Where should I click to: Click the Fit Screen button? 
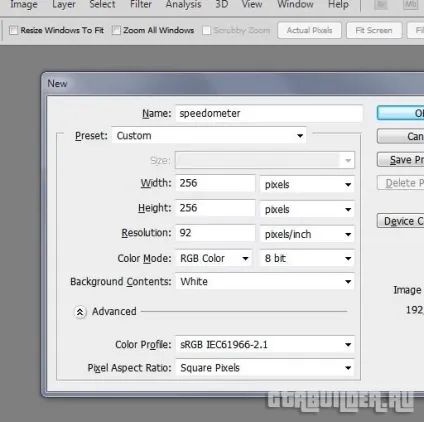click(374, 30)
